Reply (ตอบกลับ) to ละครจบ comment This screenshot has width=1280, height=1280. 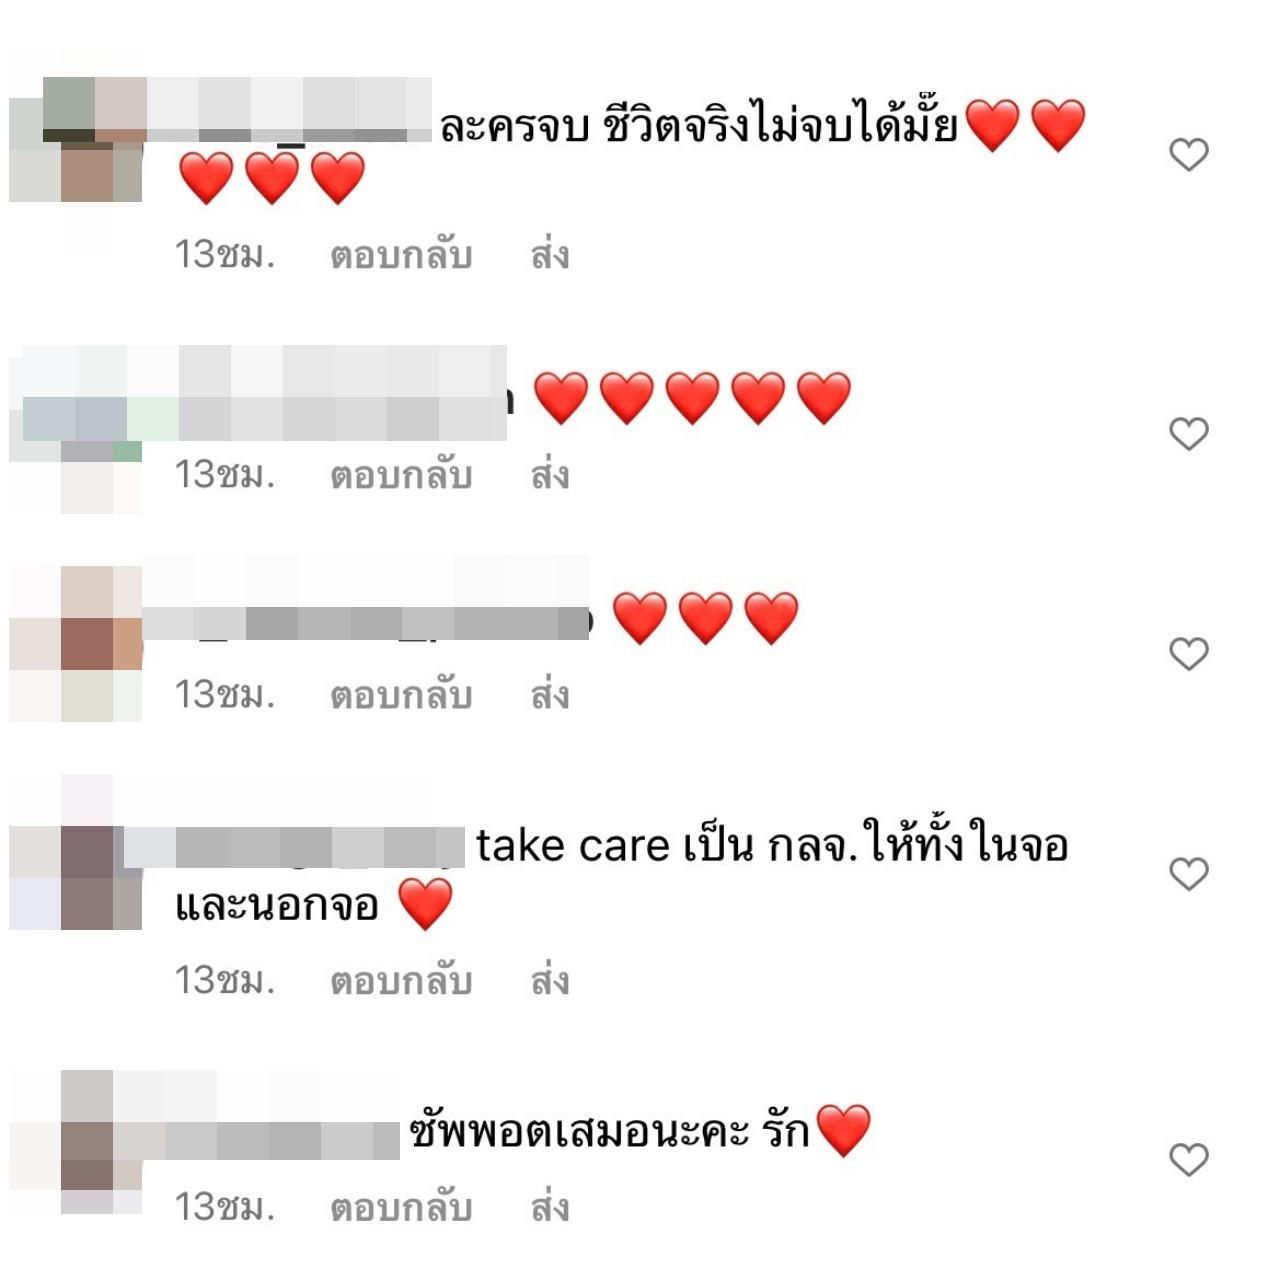[401, 256]
